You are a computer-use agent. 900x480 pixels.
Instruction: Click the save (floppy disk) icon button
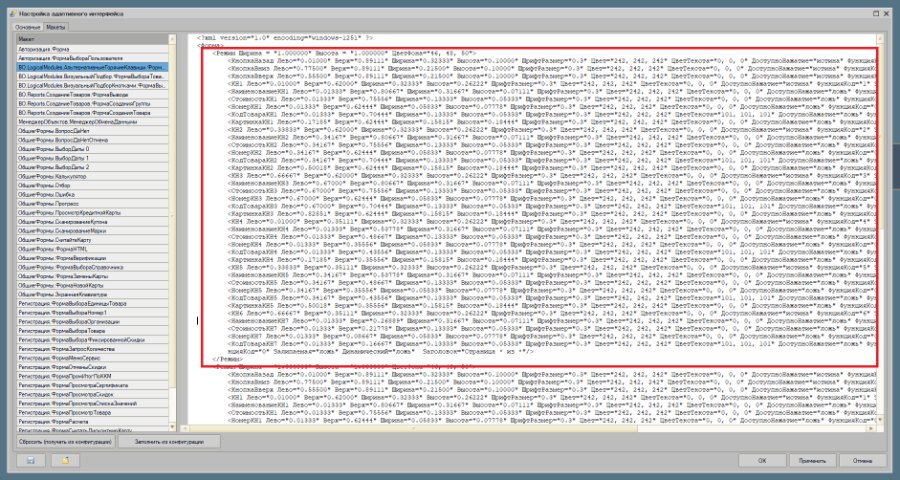click(31, 460)
